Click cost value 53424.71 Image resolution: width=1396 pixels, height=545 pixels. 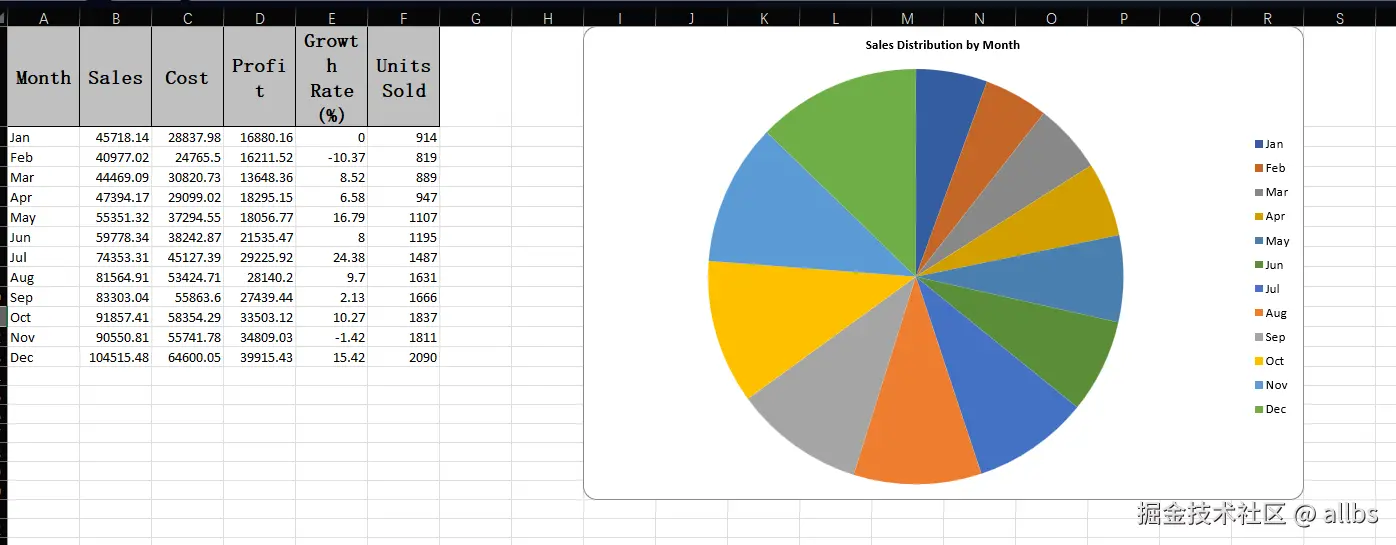187,277
